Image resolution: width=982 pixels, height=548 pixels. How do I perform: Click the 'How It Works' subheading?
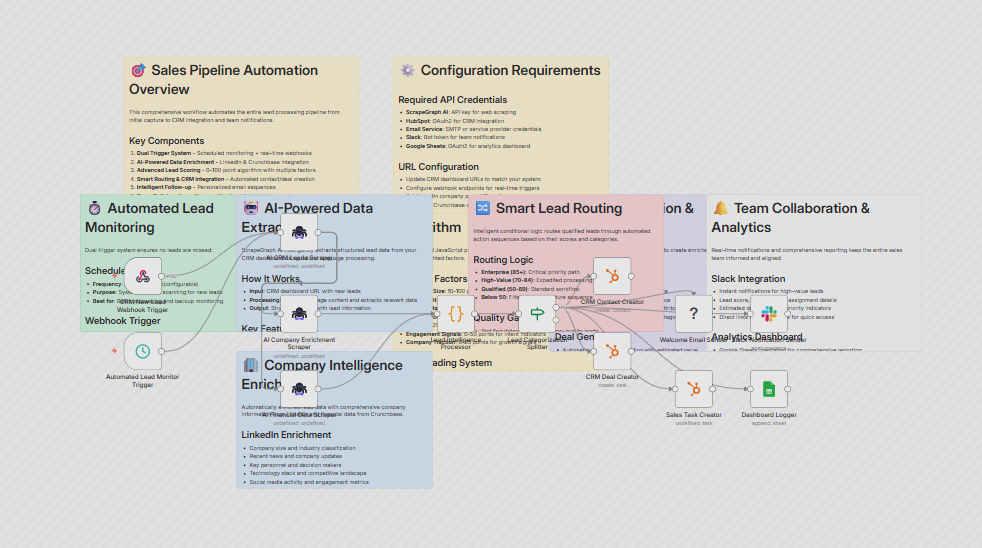click(x=271, y=279)
